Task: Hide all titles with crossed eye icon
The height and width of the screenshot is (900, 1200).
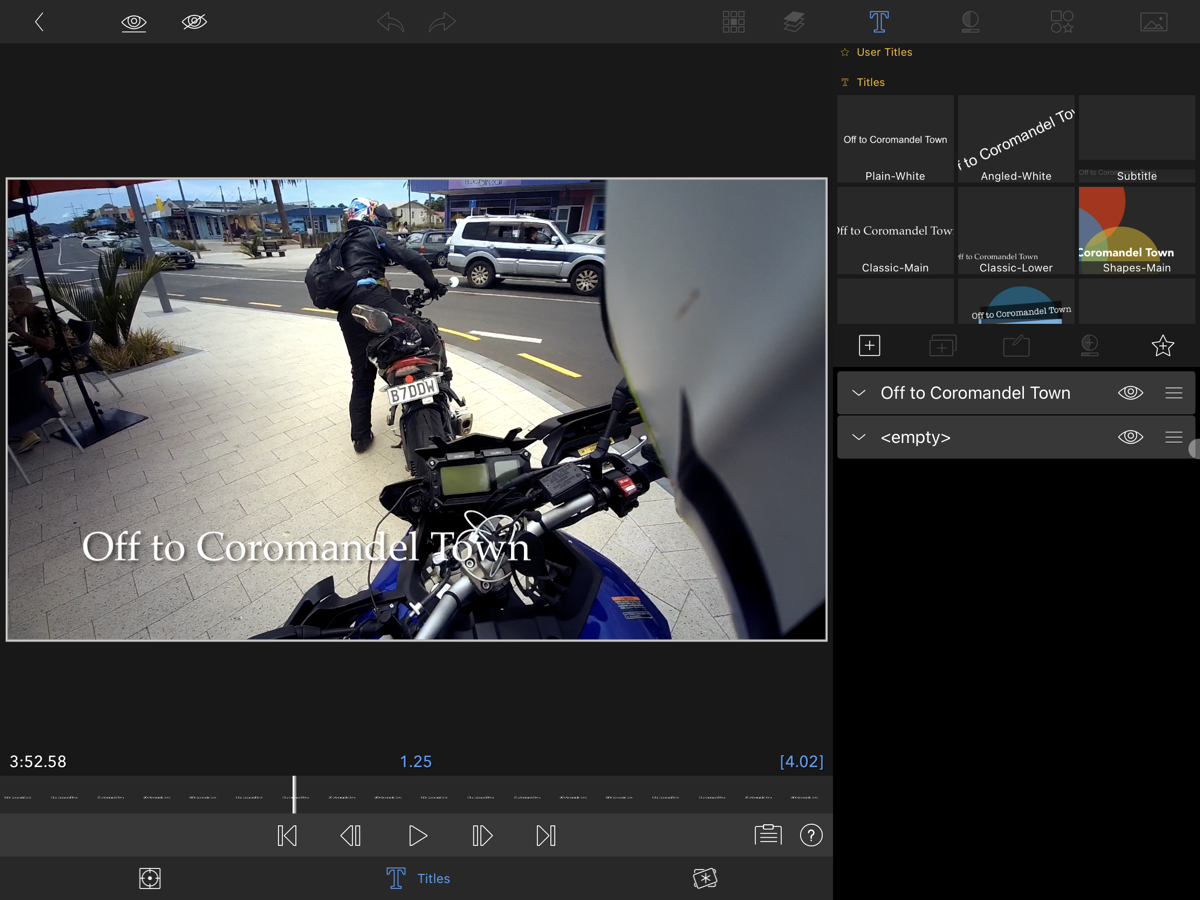Action: click(194, 22)
